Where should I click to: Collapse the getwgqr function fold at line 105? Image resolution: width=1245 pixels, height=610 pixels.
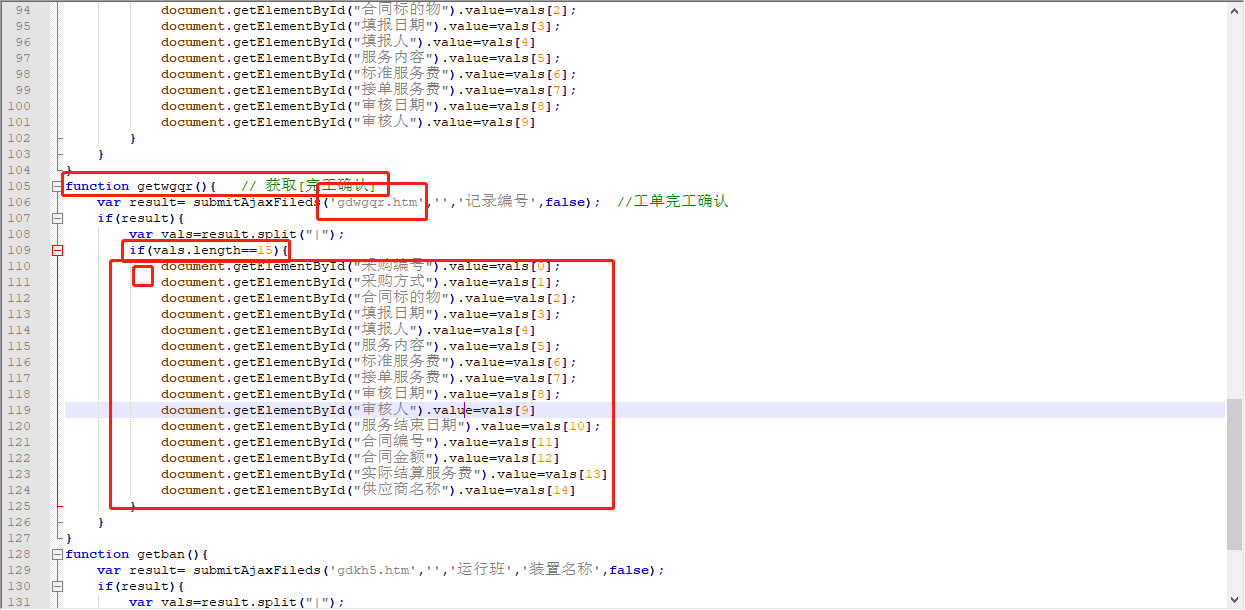pos(57,186)
